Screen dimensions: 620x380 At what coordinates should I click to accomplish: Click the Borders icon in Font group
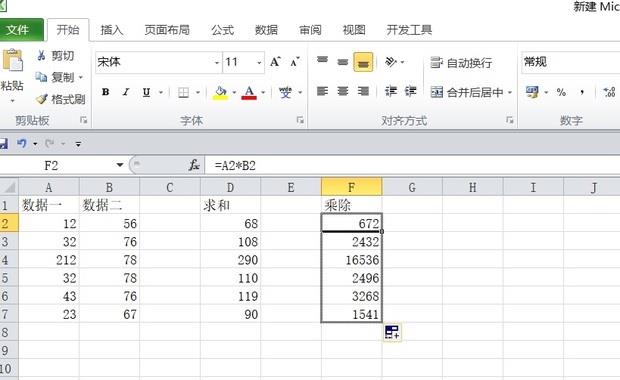click(183, 93)
